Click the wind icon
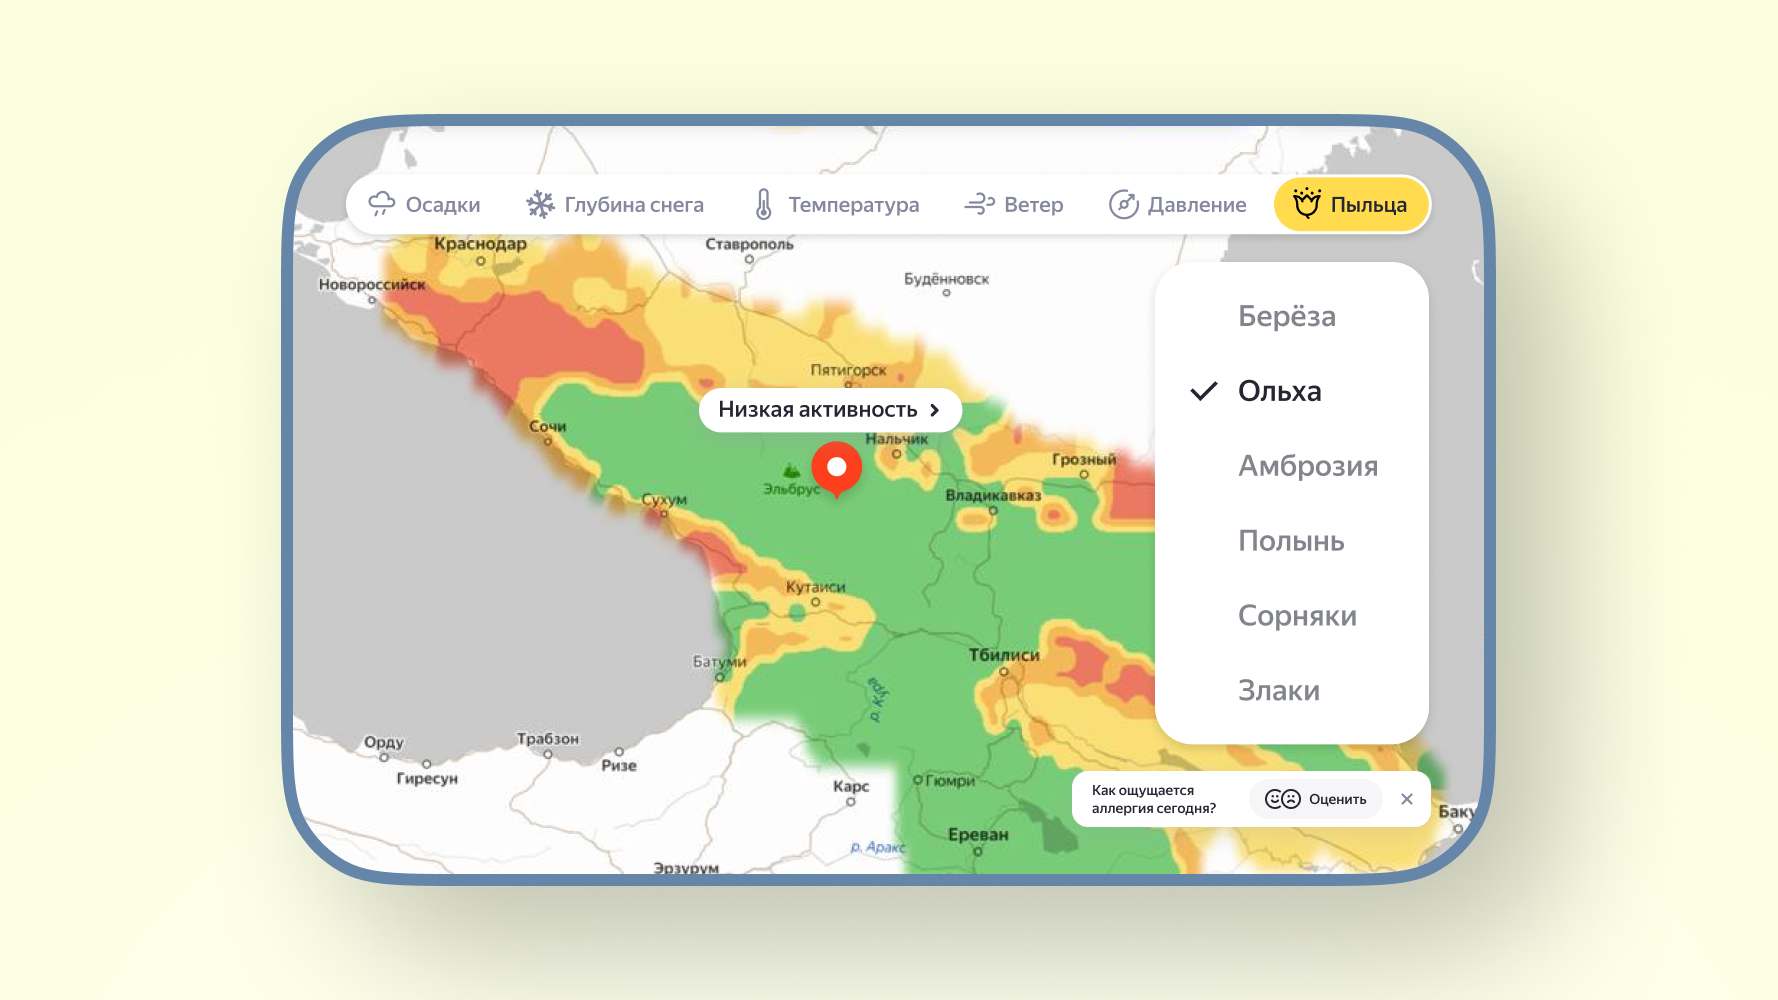Viewport: 1778px width, 1000px height. point(979,204)
